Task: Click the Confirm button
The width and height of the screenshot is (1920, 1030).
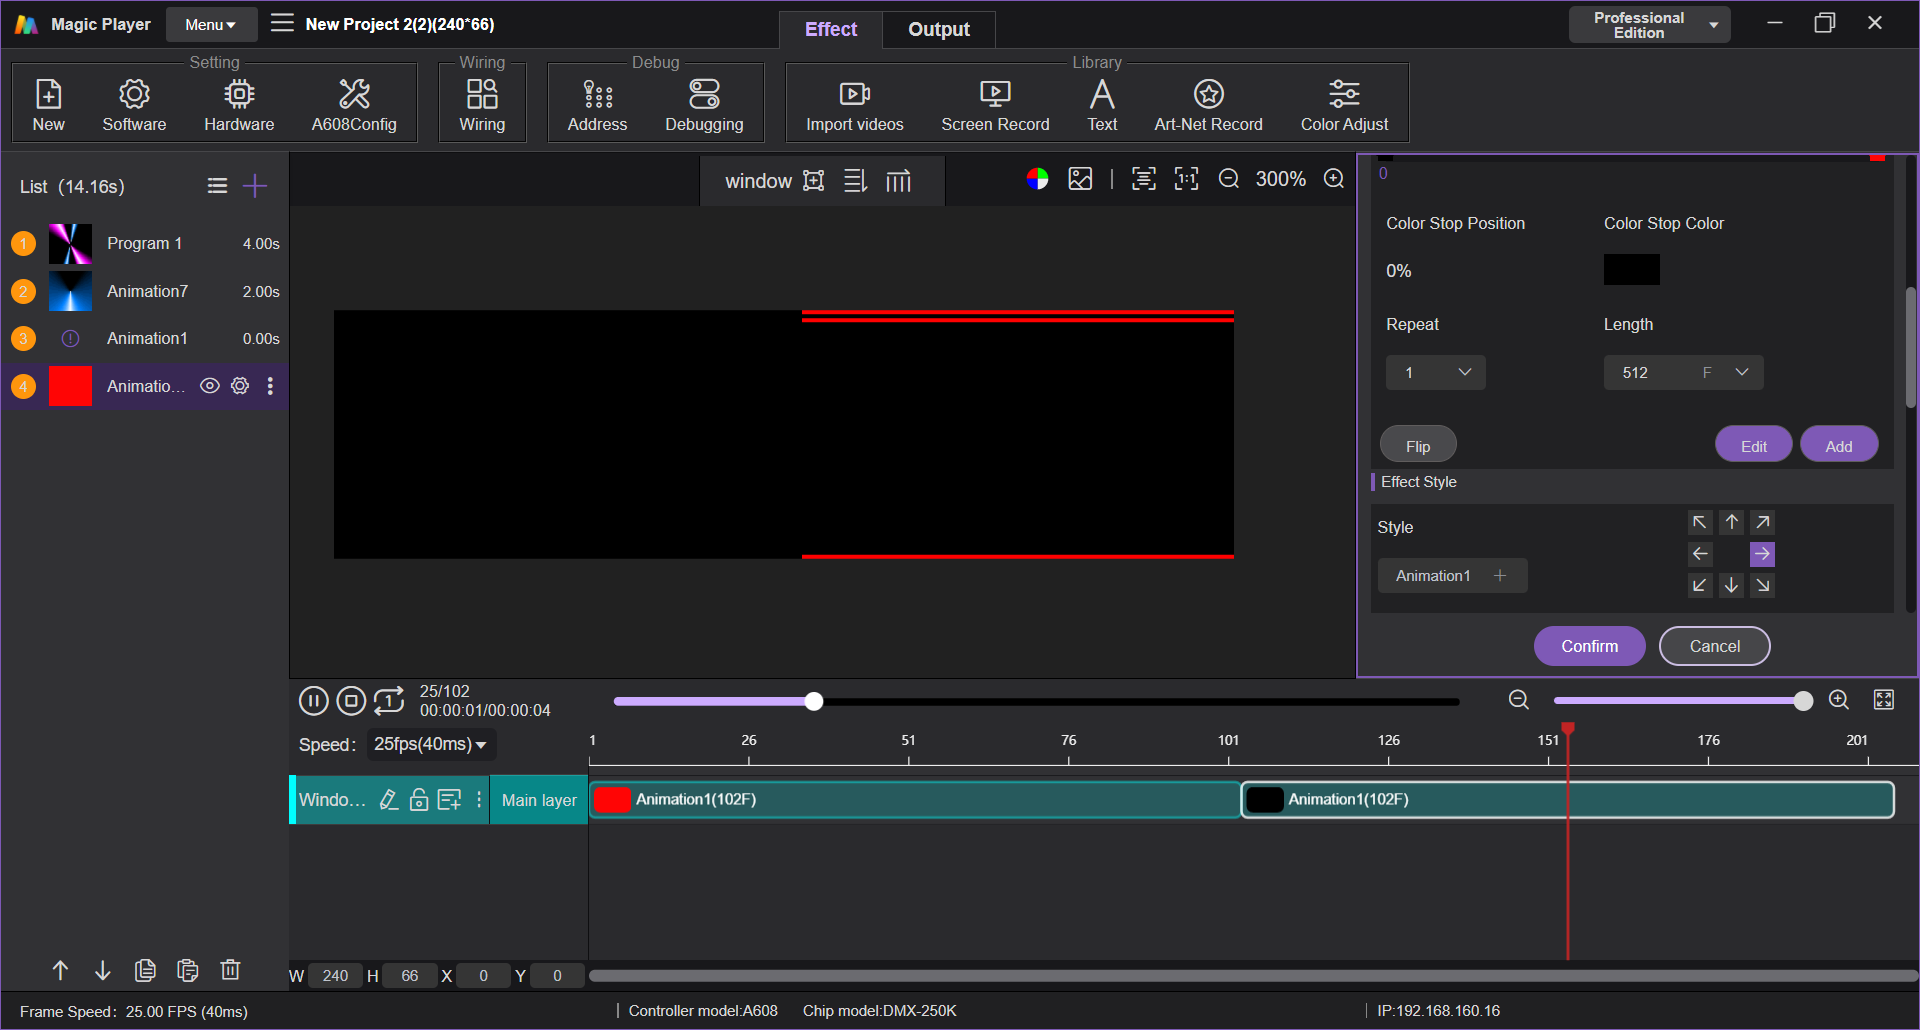Action: 1590,646
